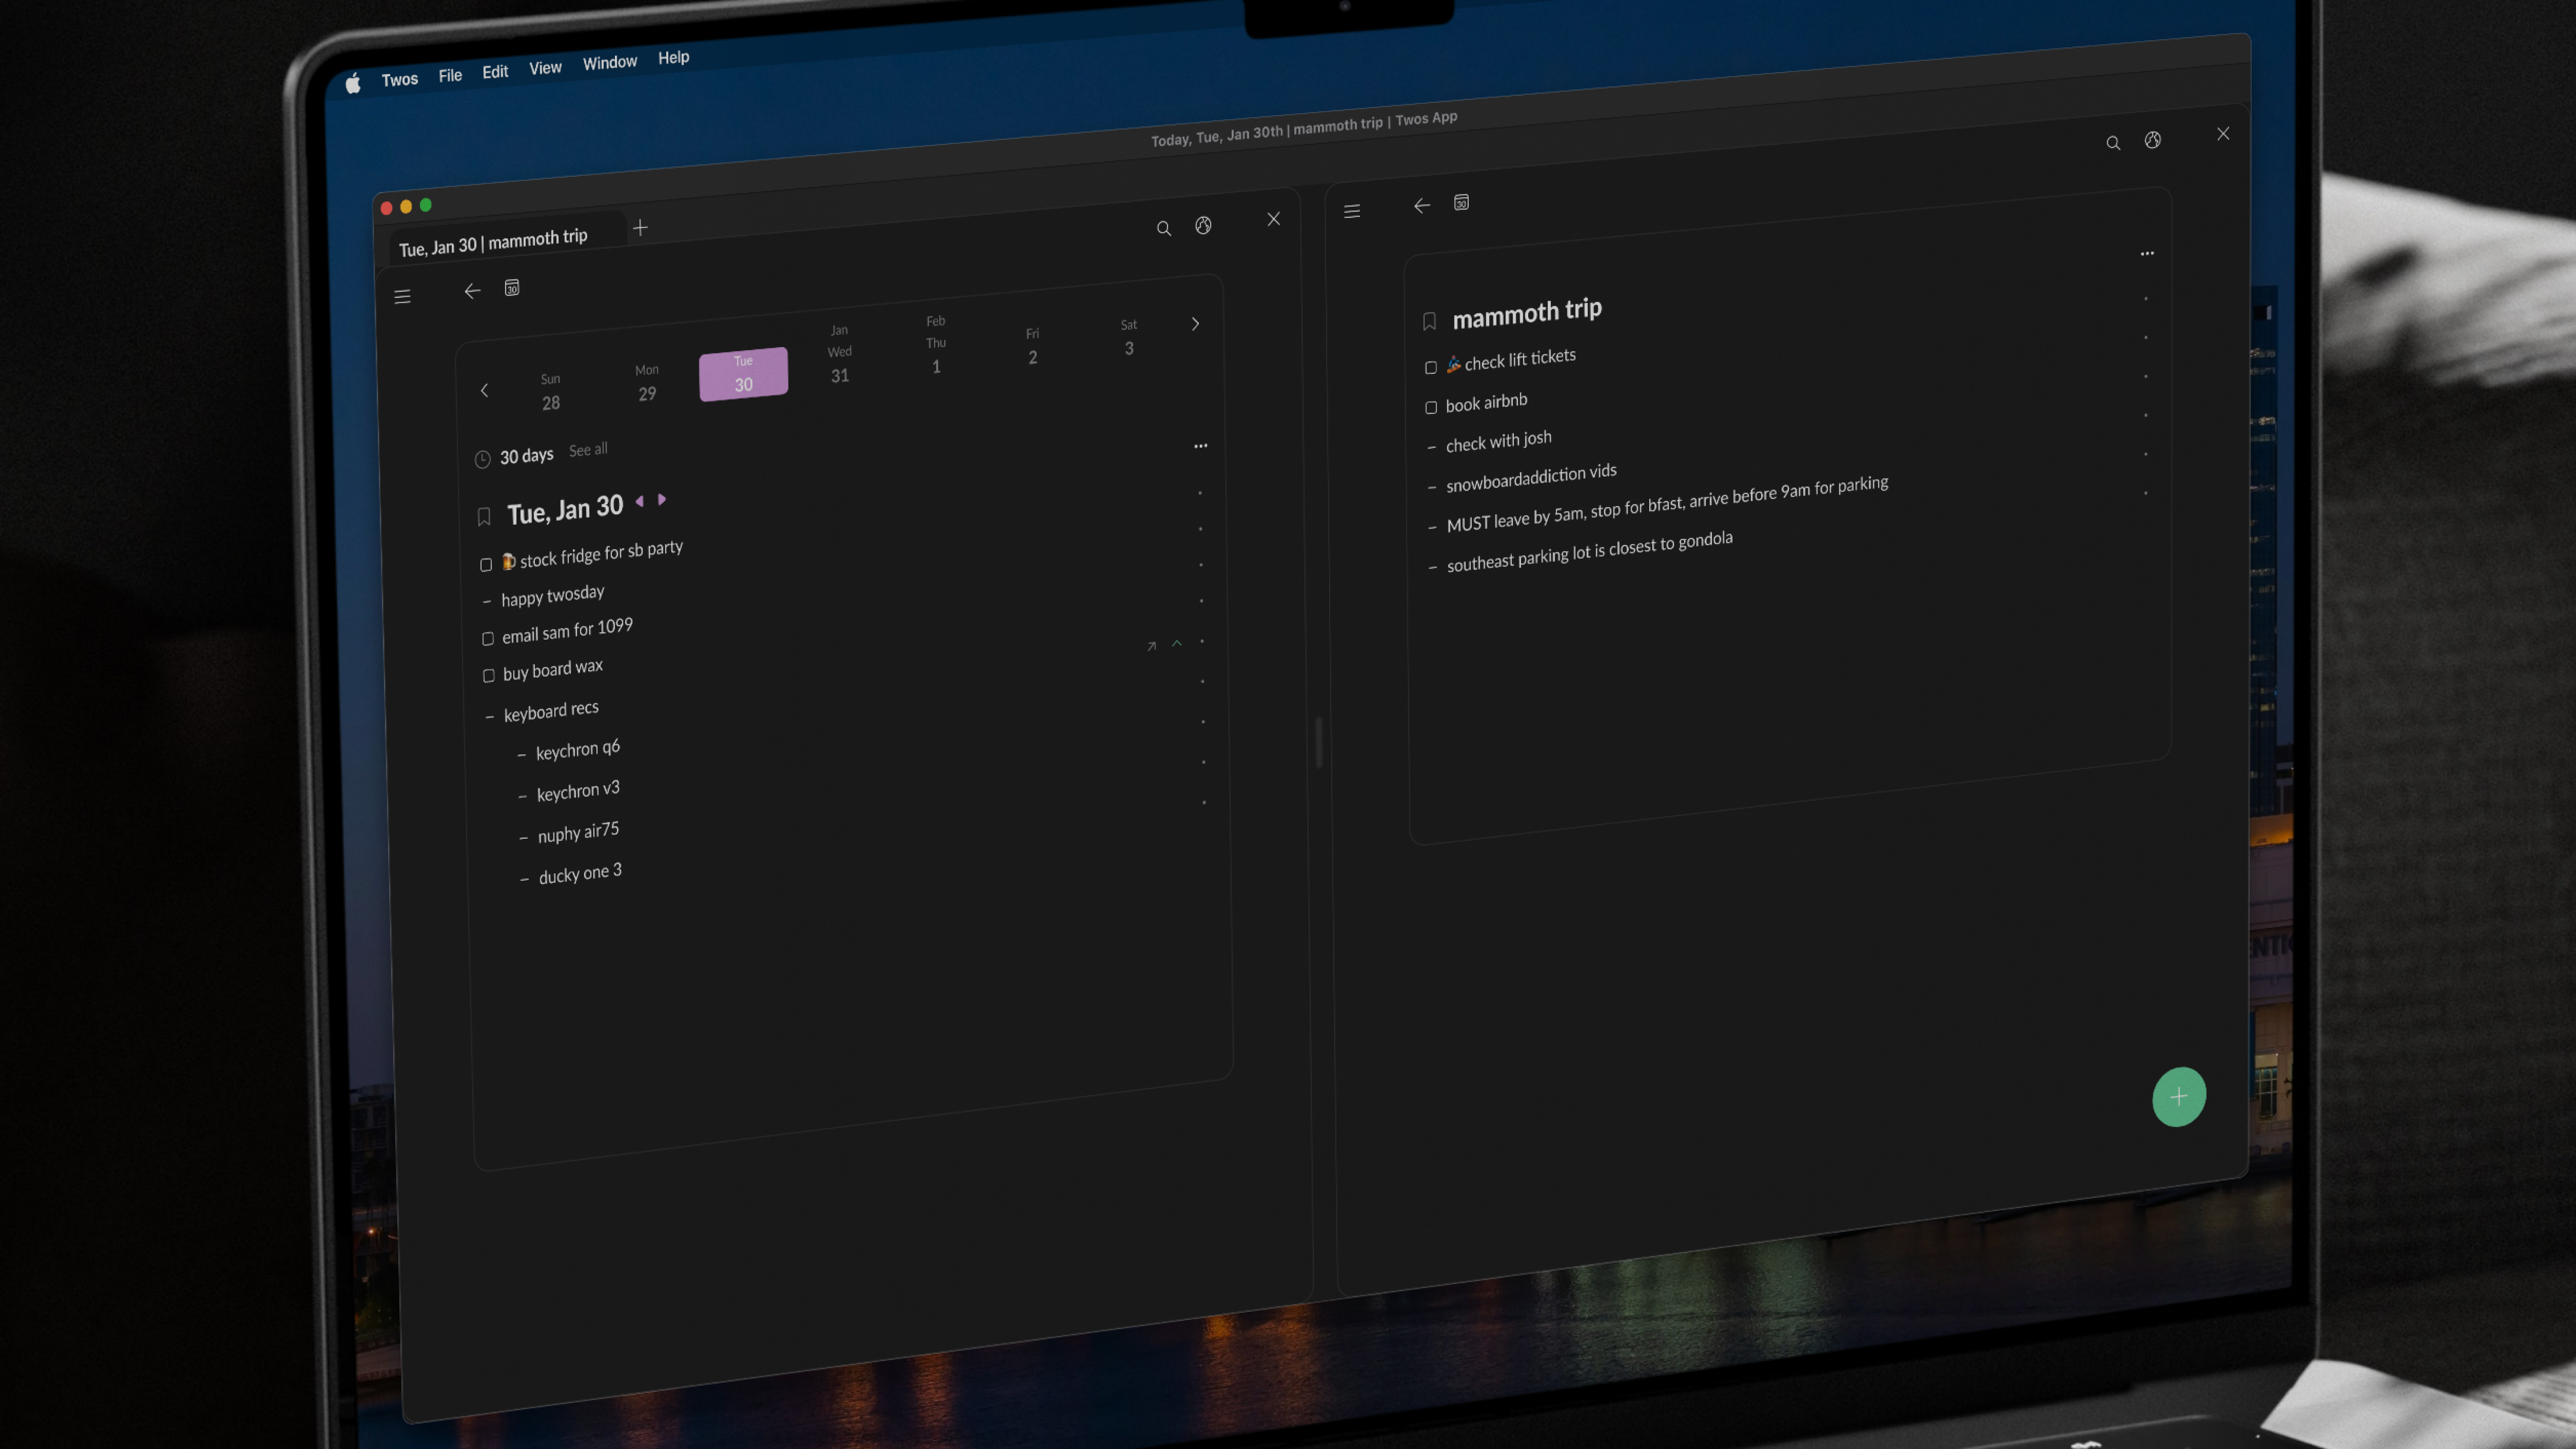Viewport: 2576px width, 1449px height.
Task: Select Thu 1 in the week strip
Action: 936,345
